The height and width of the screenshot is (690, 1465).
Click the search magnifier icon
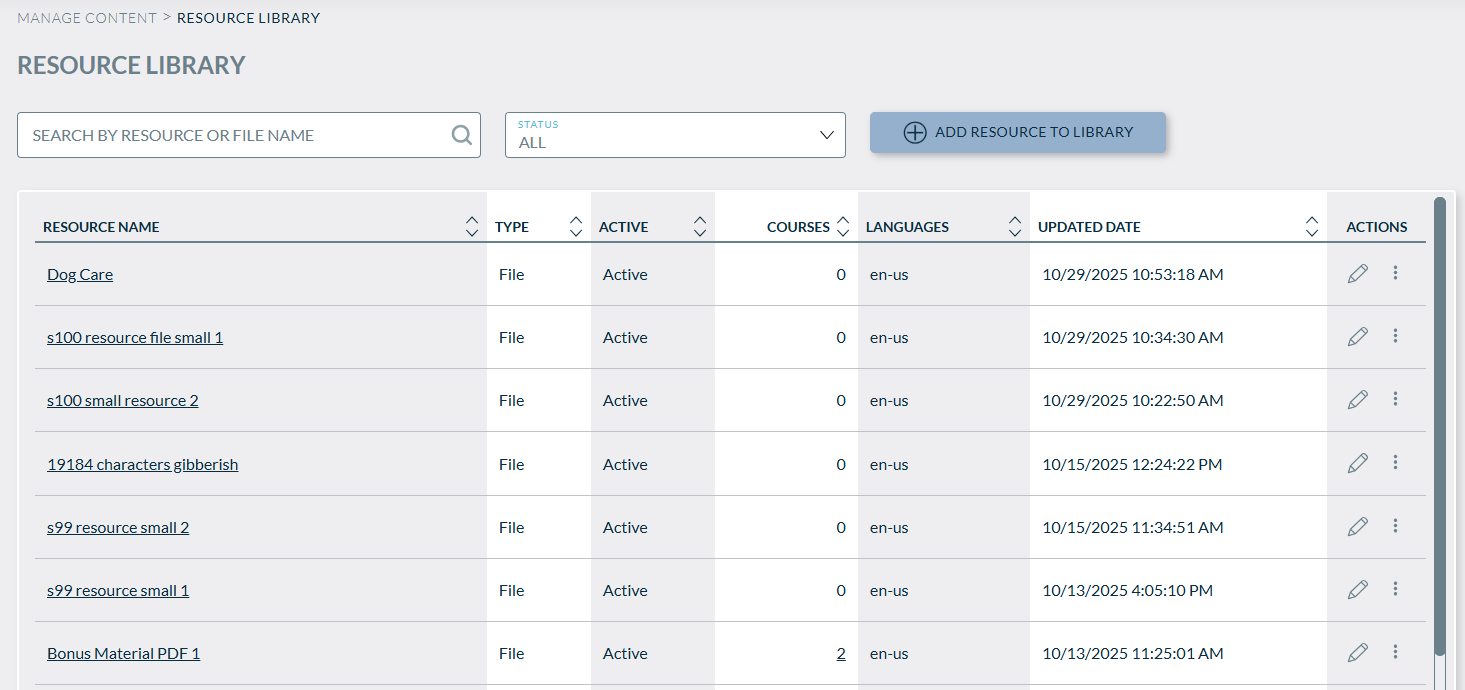point(461,135)
